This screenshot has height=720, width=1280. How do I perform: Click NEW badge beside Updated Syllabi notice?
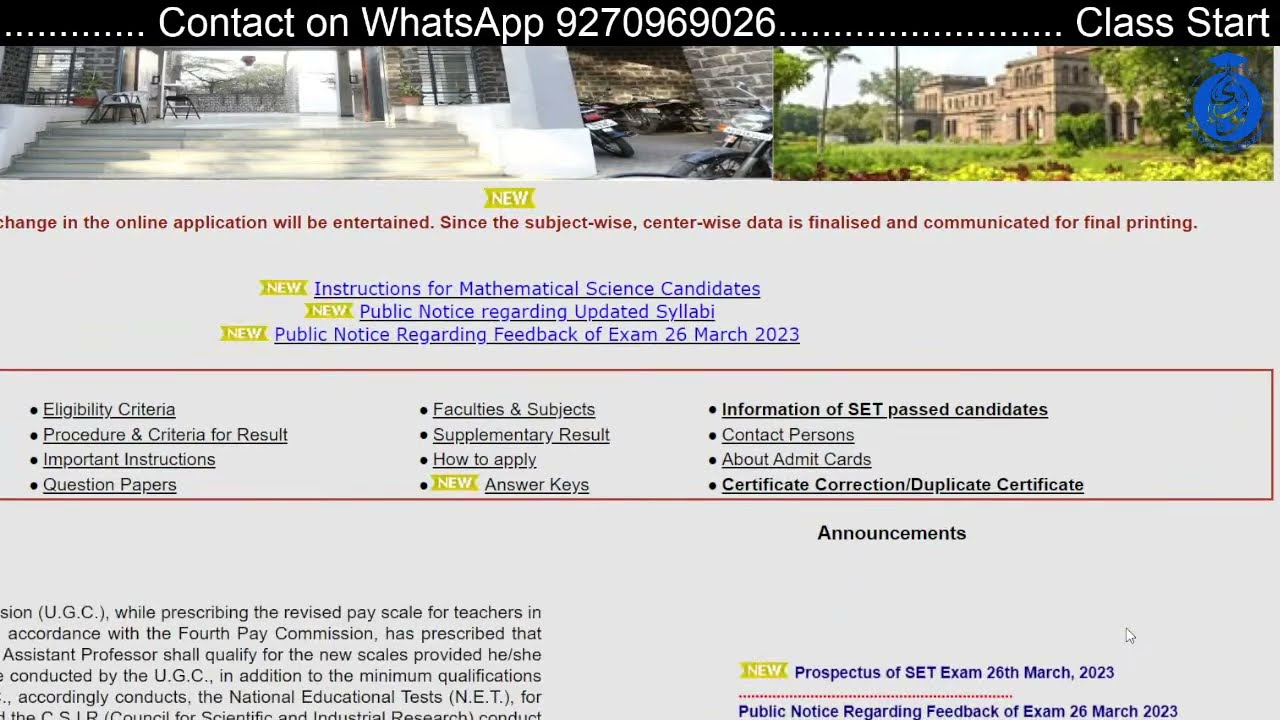[x=329, y=311]
